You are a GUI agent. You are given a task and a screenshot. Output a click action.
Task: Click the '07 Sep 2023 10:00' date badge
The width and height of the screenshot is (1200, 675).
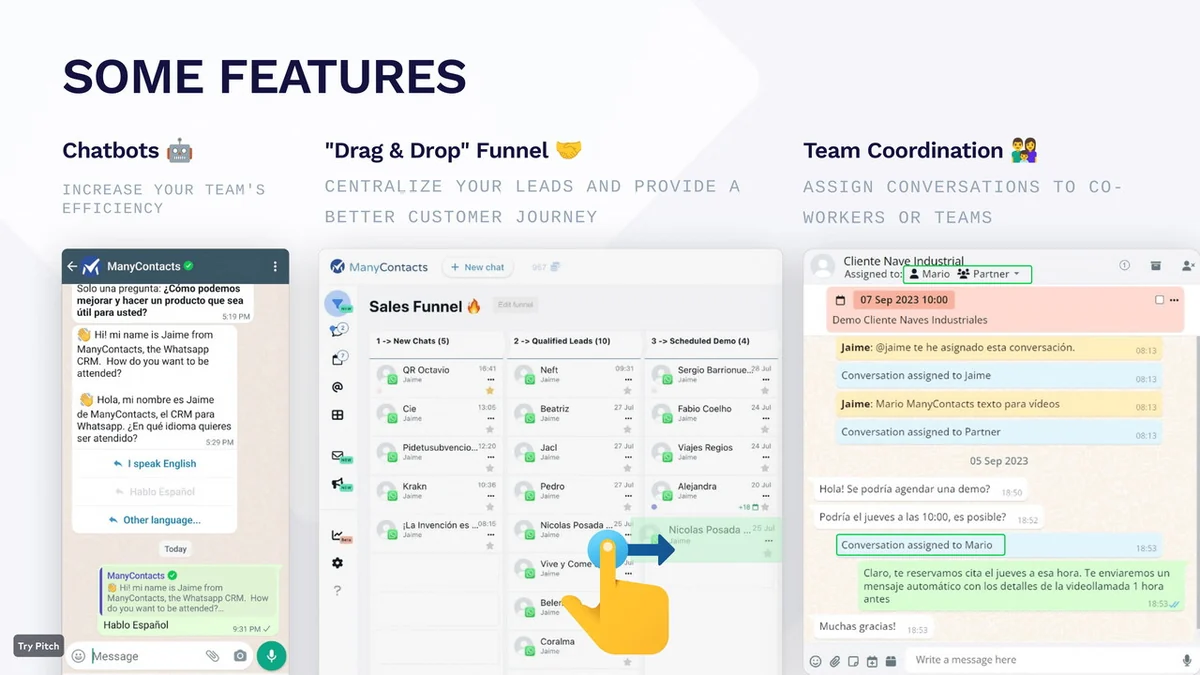click(x=903, y=300)
